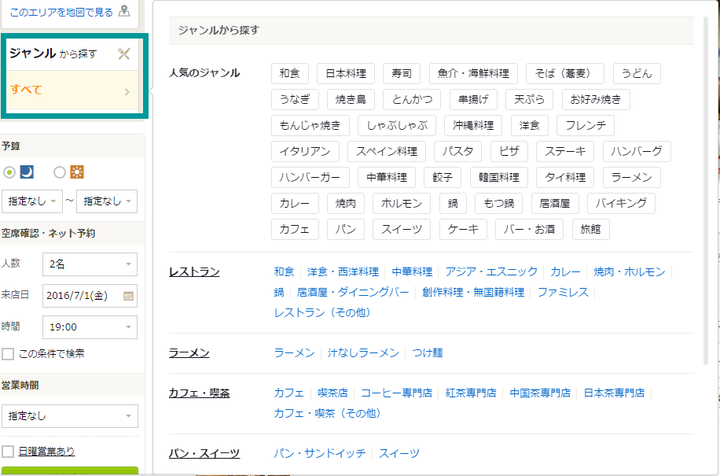Select the 寿司 genre button

[x=402, y=73]
